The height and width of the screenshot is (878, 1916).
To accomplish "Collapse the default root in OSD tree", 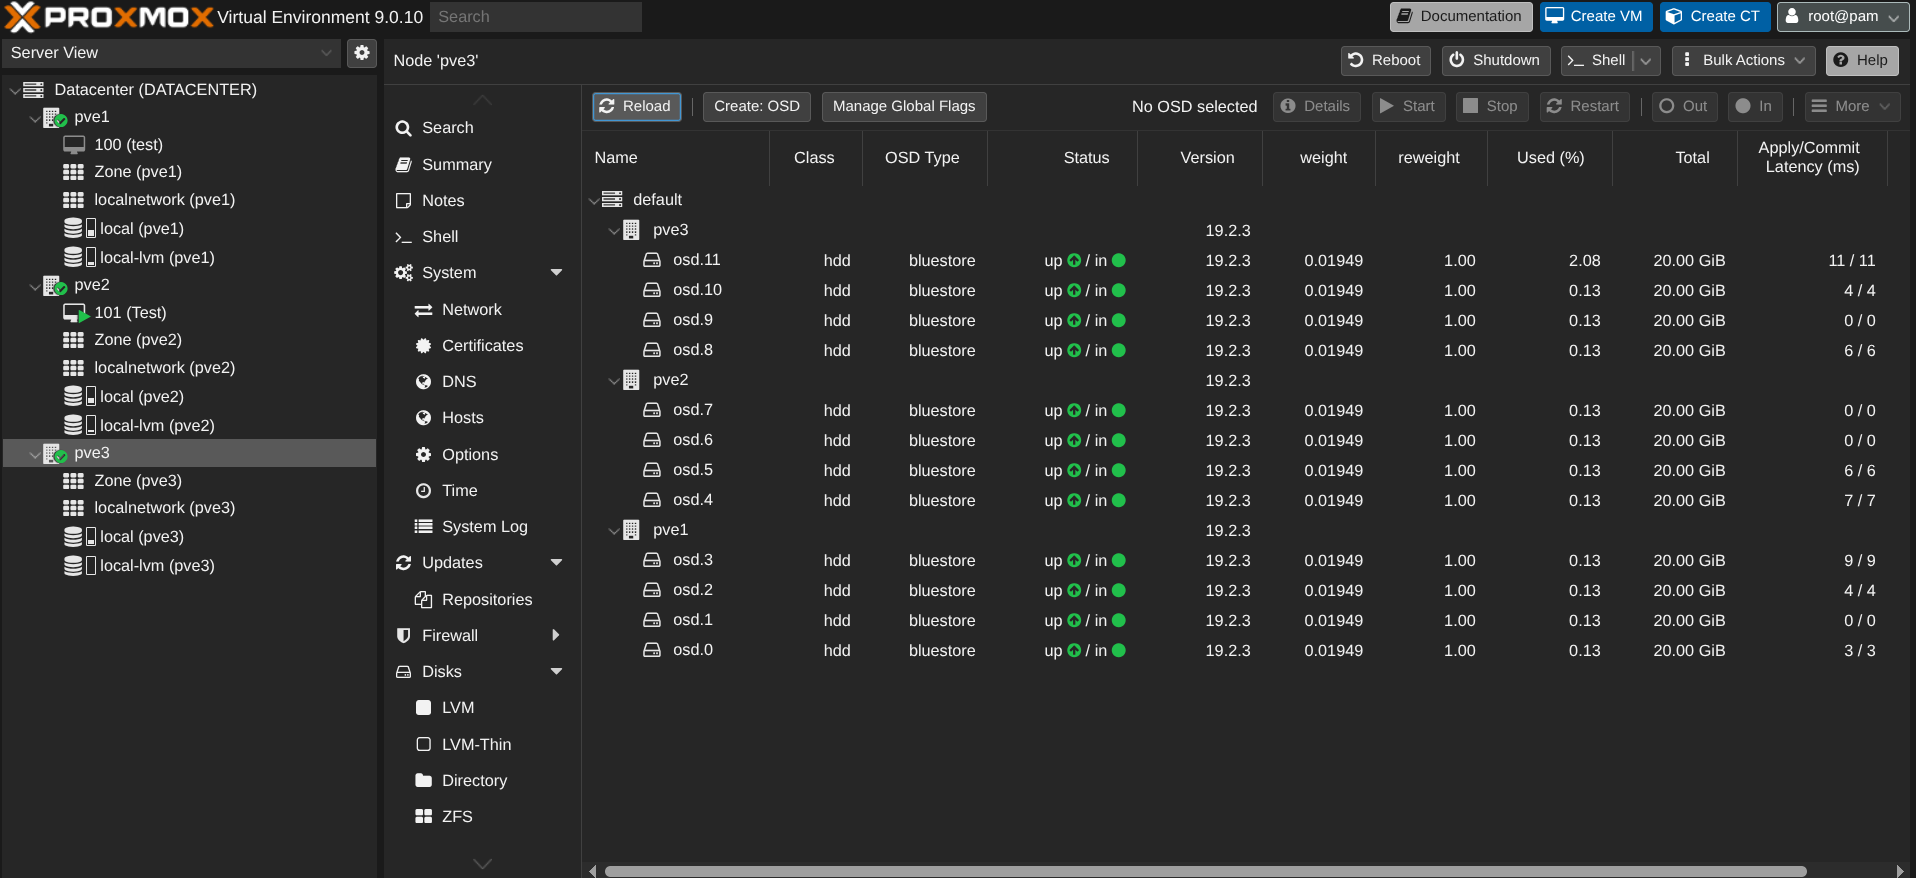I will click(594, 201).
